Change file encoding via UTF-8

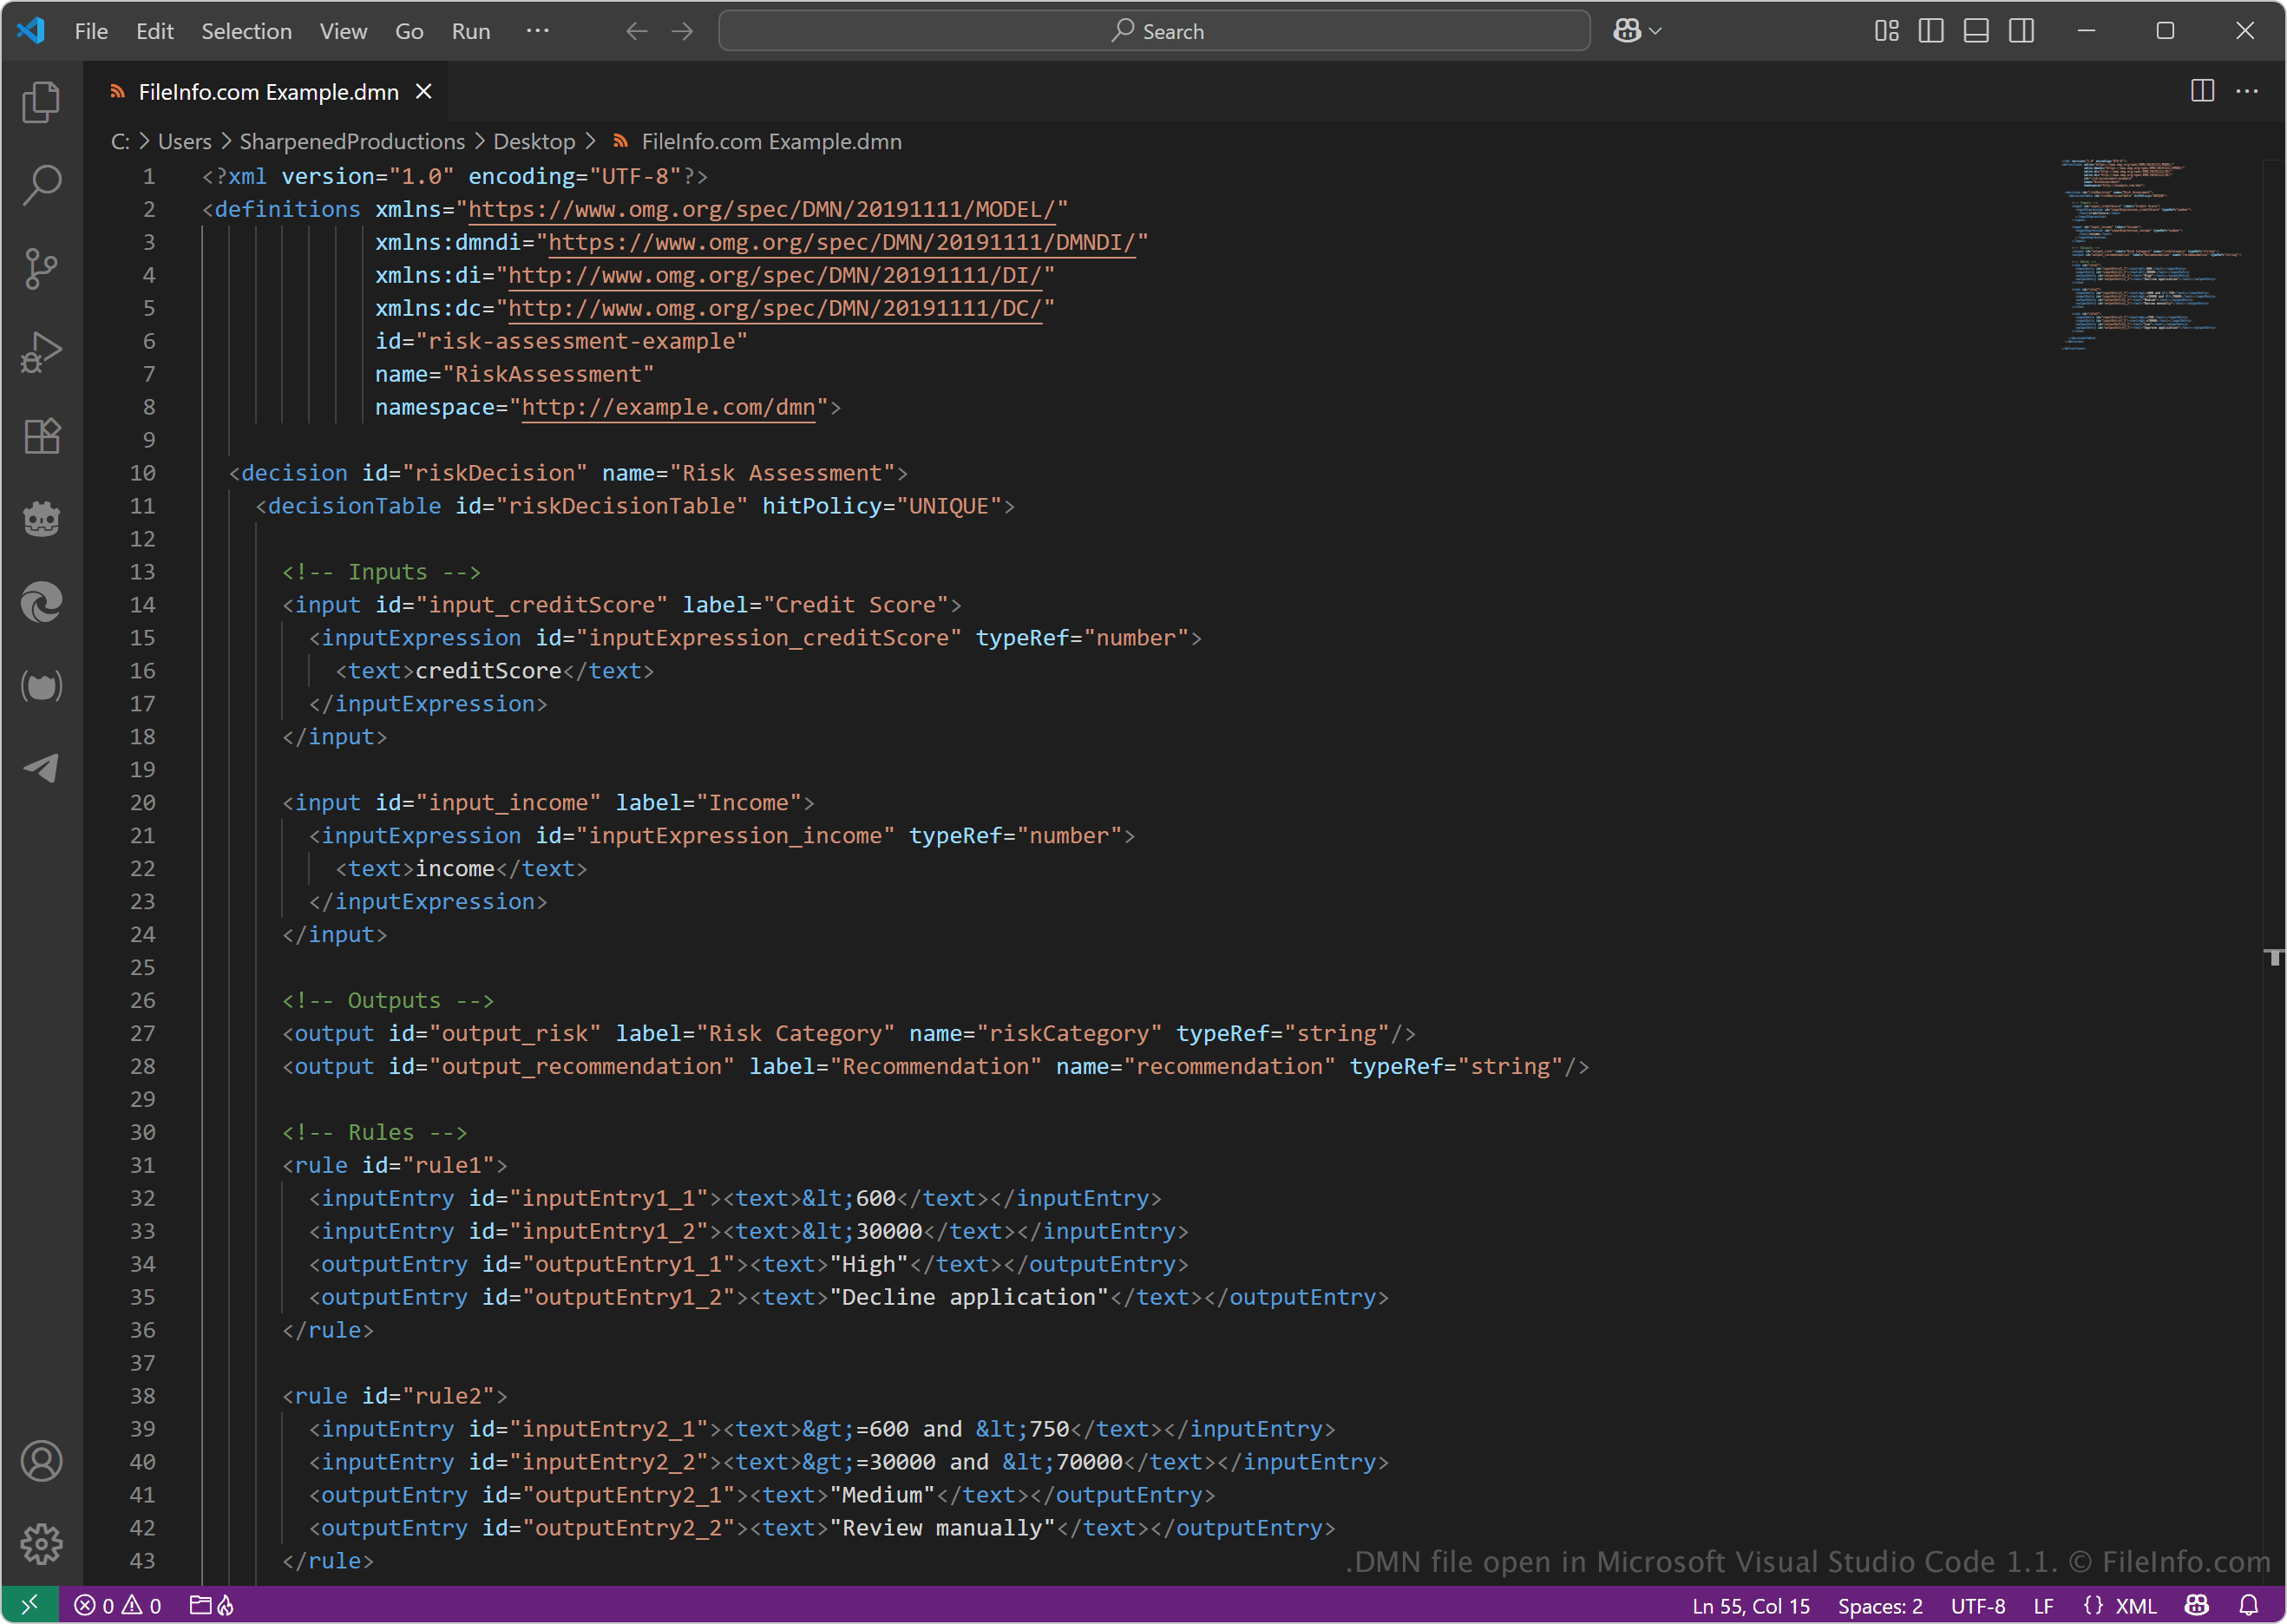click(x=1978, y=1605)
